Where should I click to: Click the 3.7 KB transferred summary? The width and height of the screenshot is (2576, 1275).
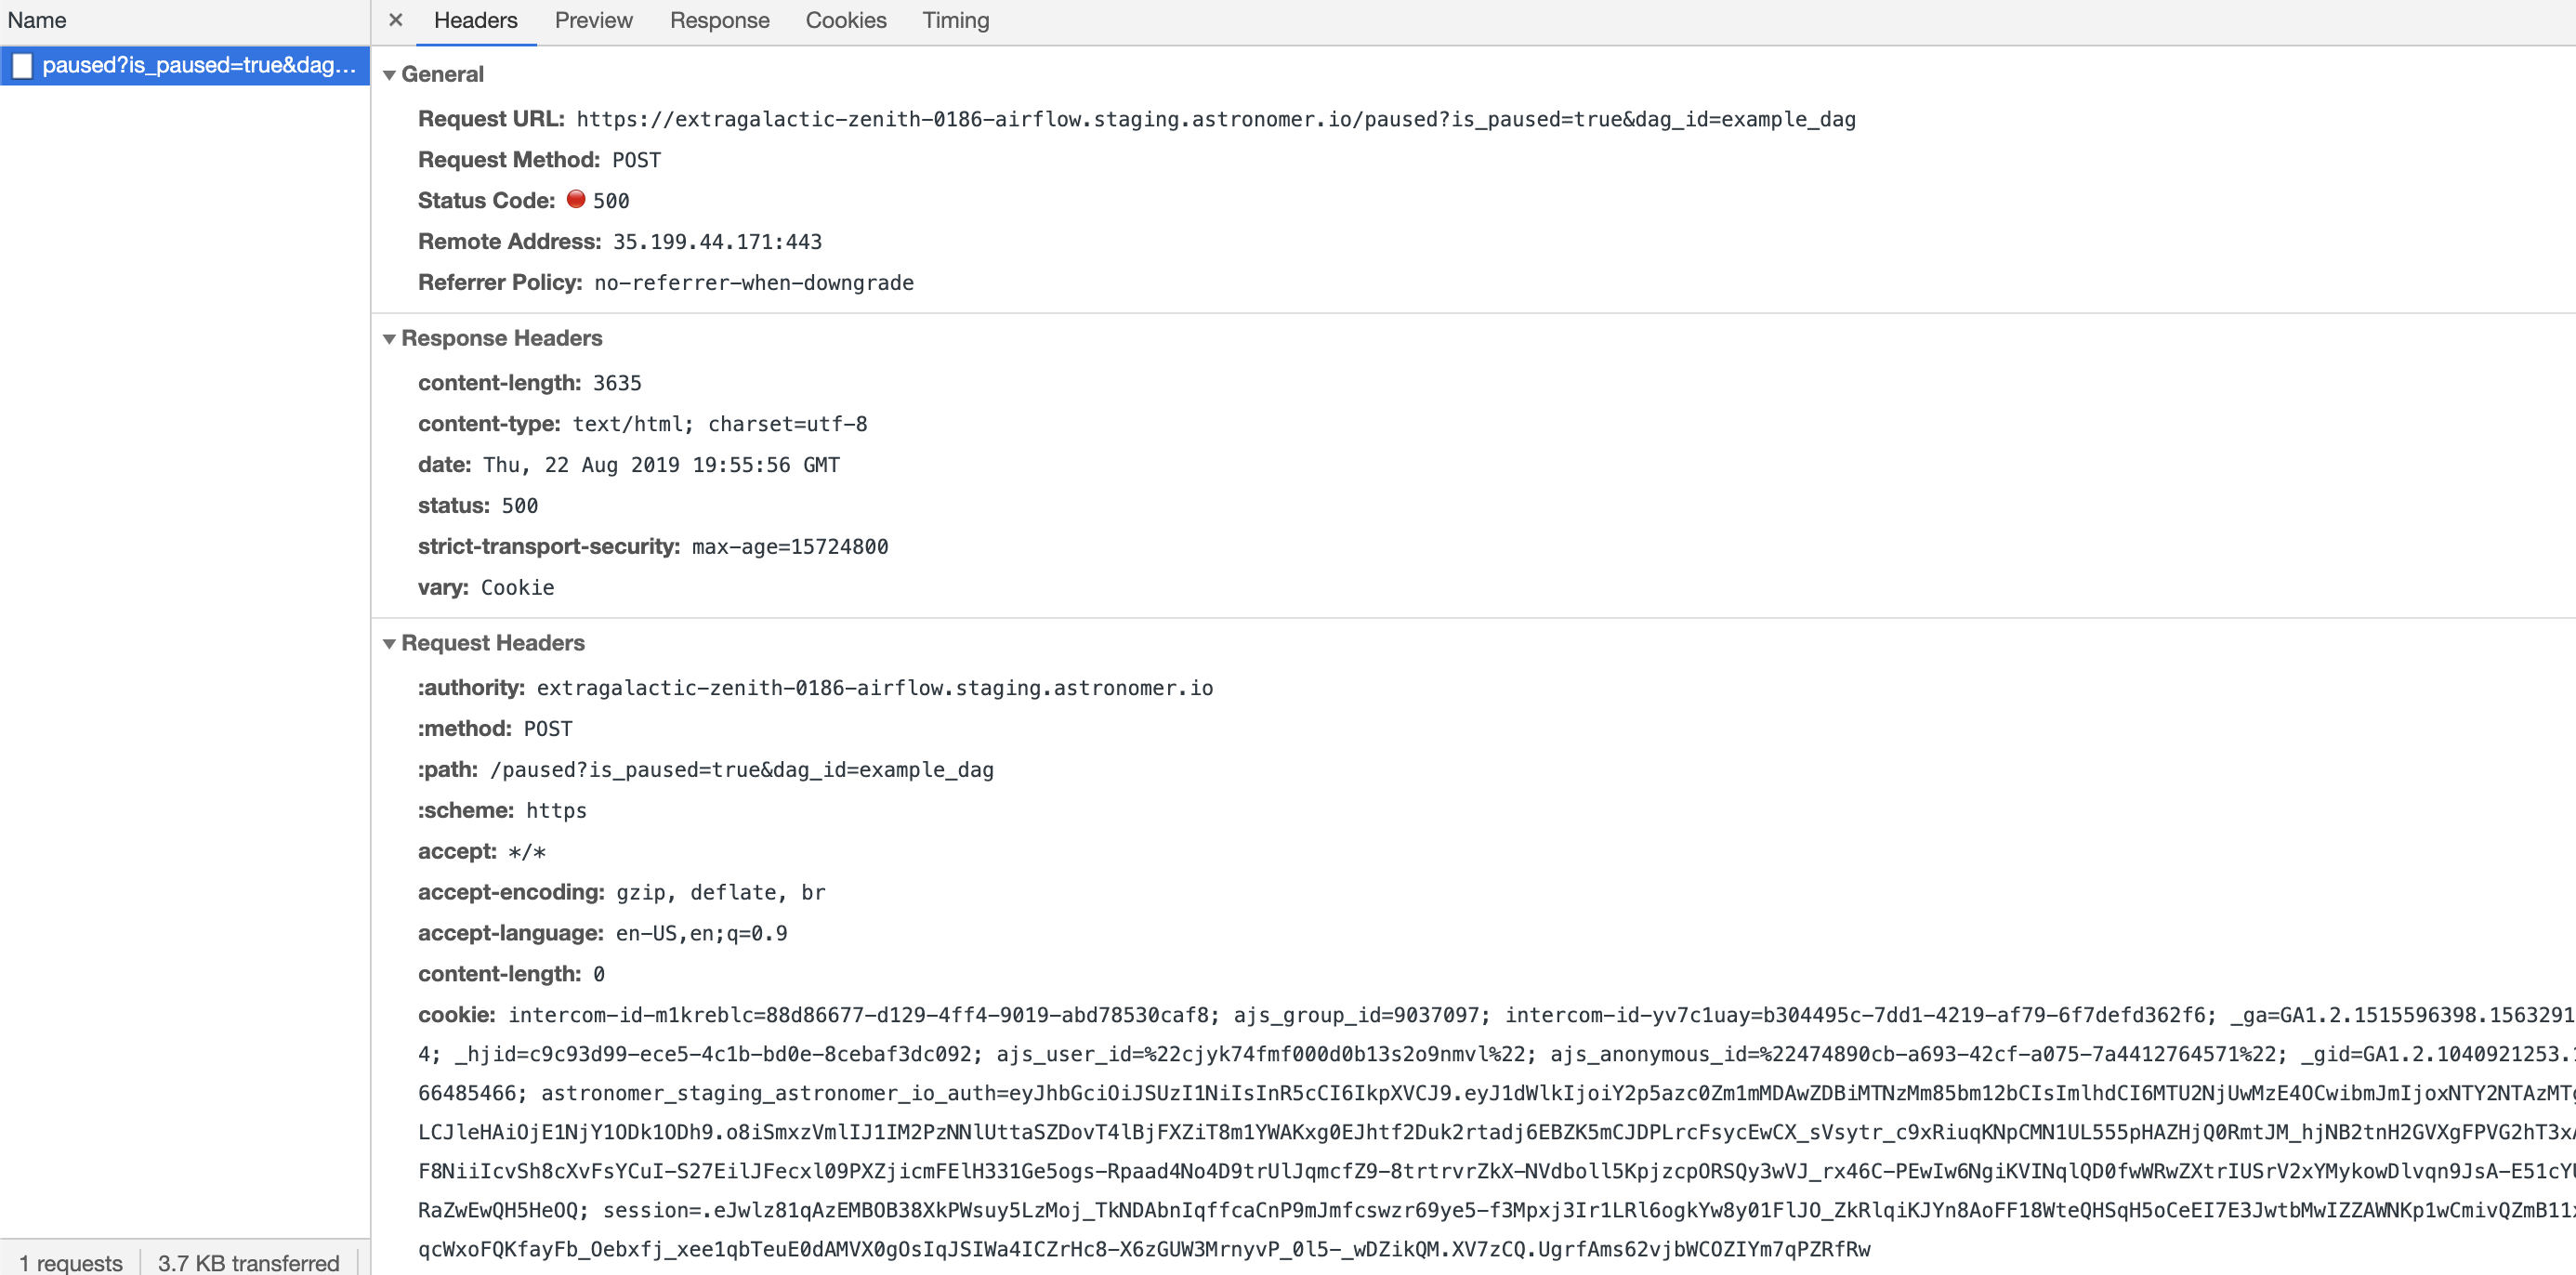click(248, 1262)
